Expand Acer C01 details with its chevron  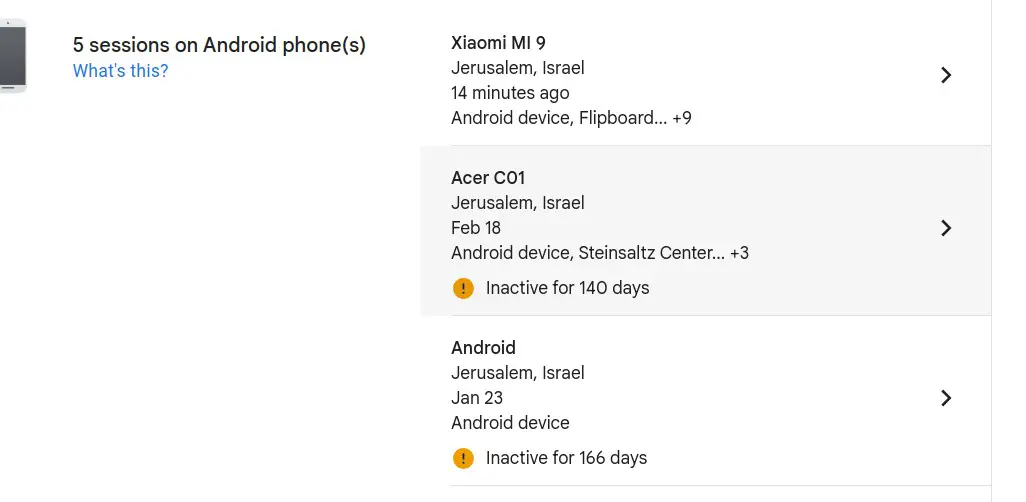coord(946,228)
